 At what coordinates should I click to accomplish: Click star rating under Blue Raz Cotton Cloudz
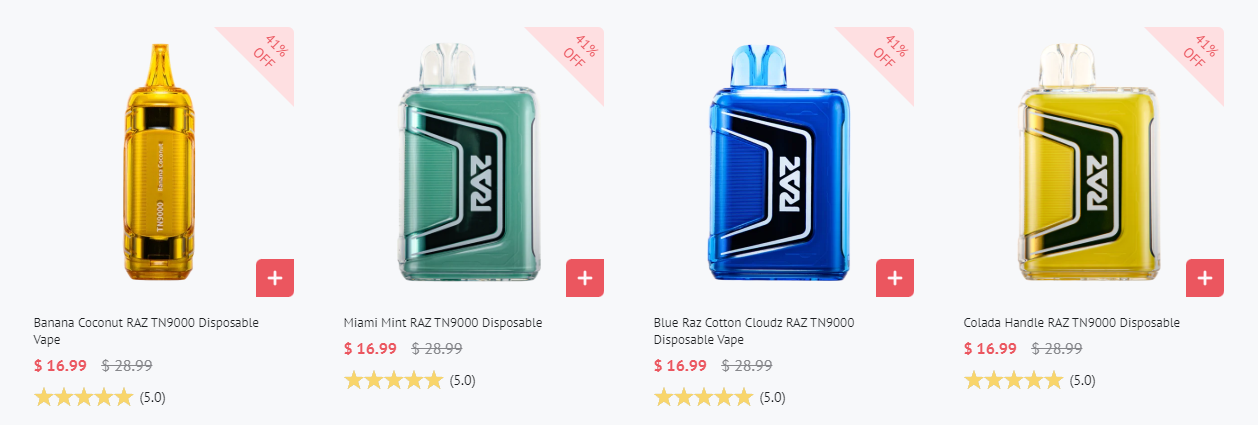(704, 397)
